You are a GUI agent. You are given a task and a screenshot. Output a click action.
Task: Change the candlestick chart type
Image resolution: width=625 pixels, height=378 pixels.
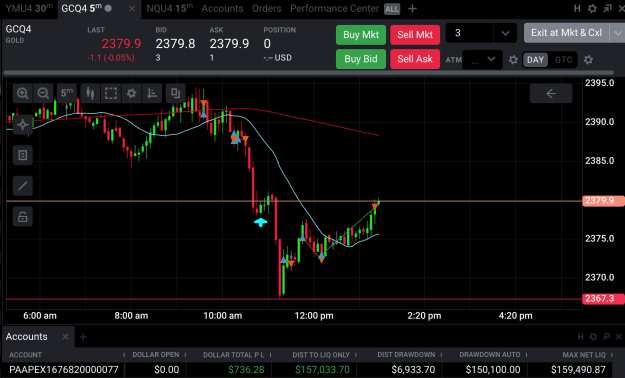[90, 93]
